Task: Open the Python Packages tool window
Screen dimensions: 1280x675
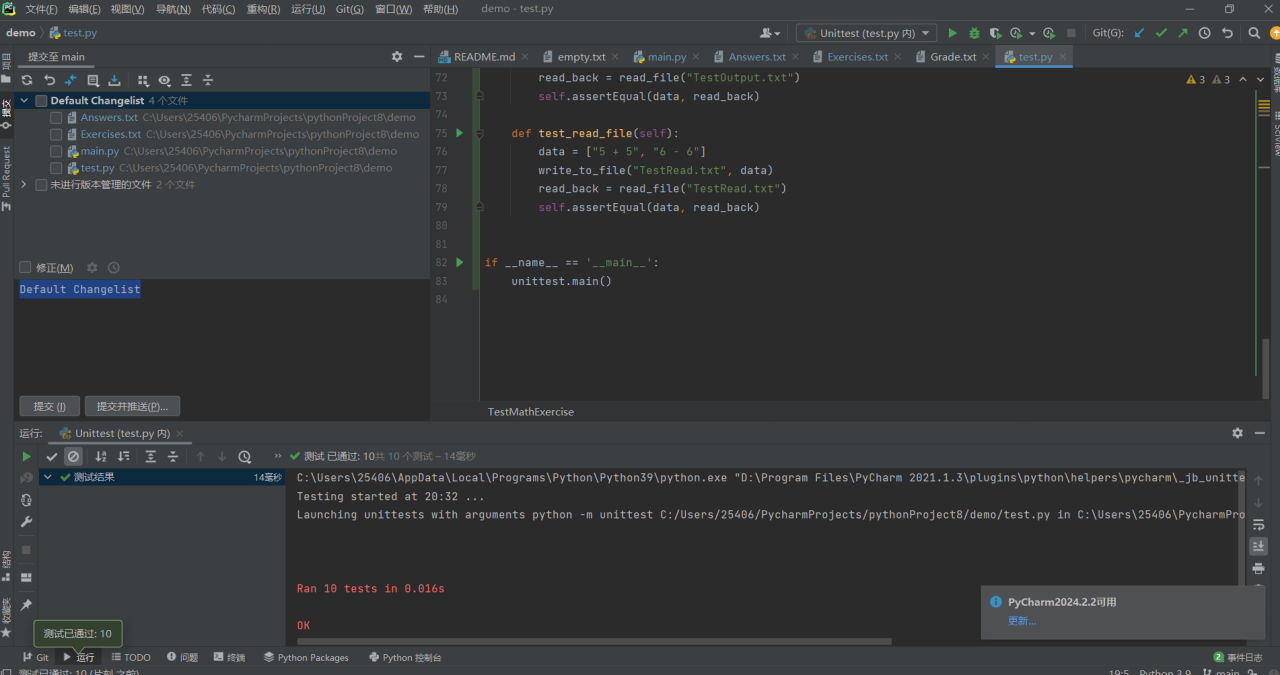Action: pos(306,657)
